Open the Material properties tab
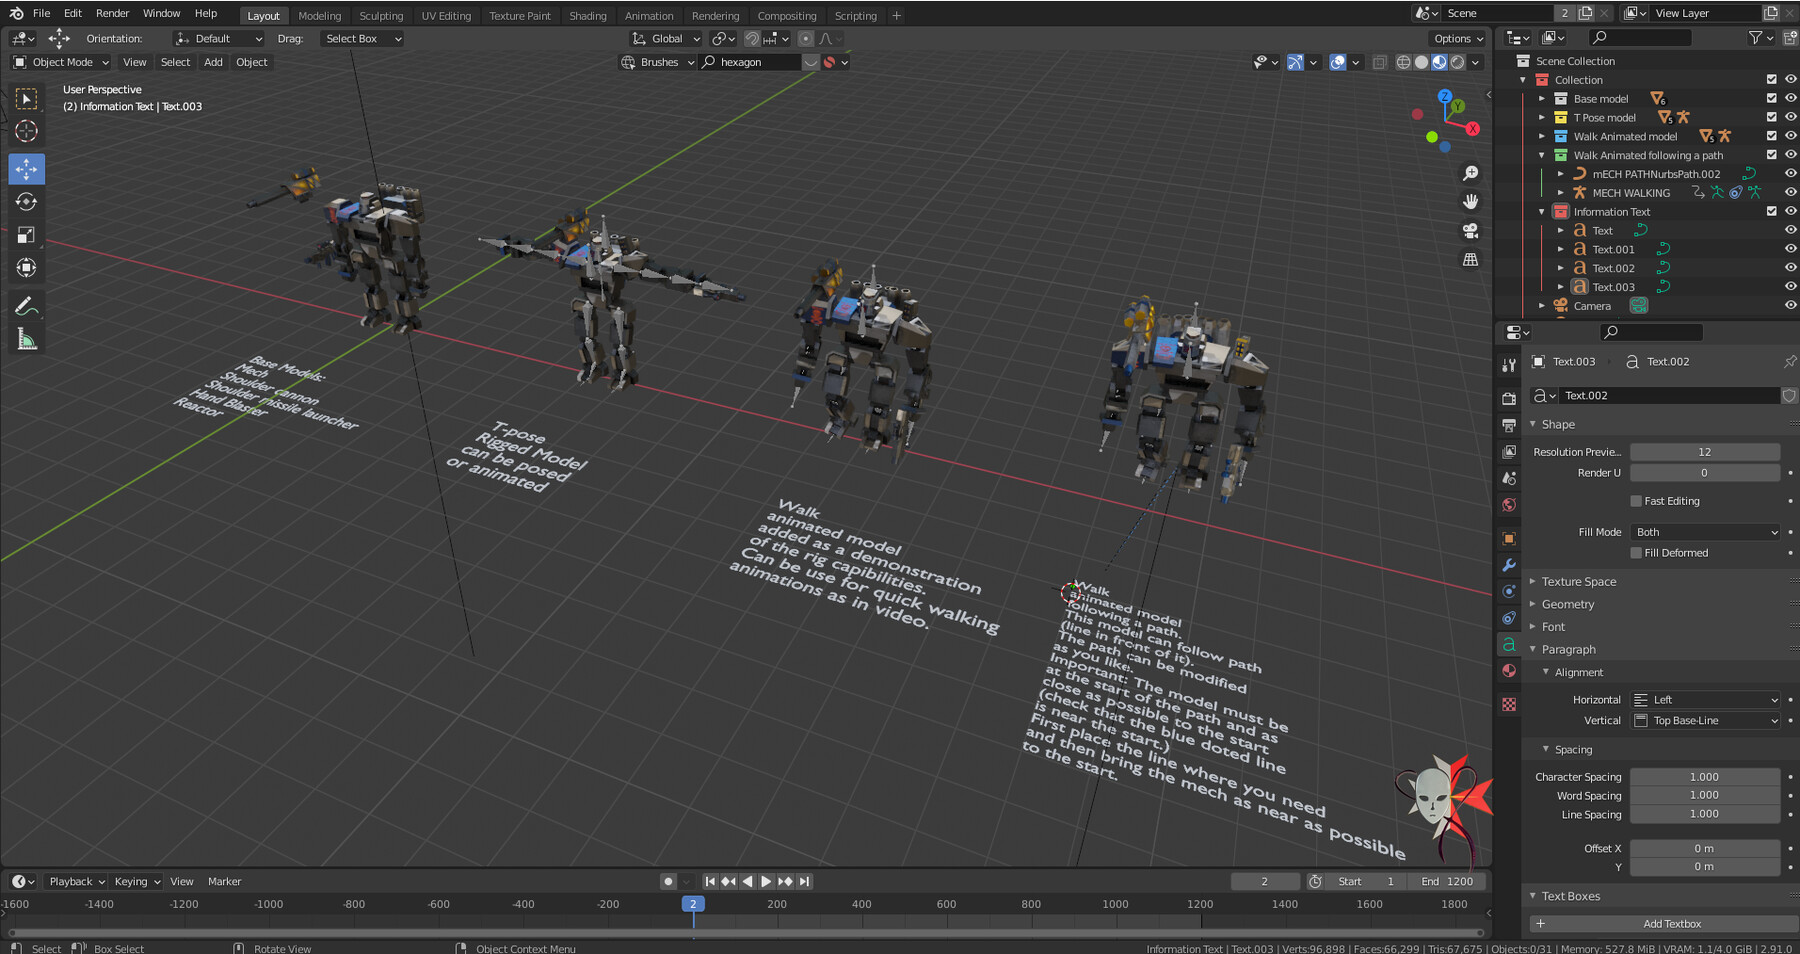 point(1509,670)
